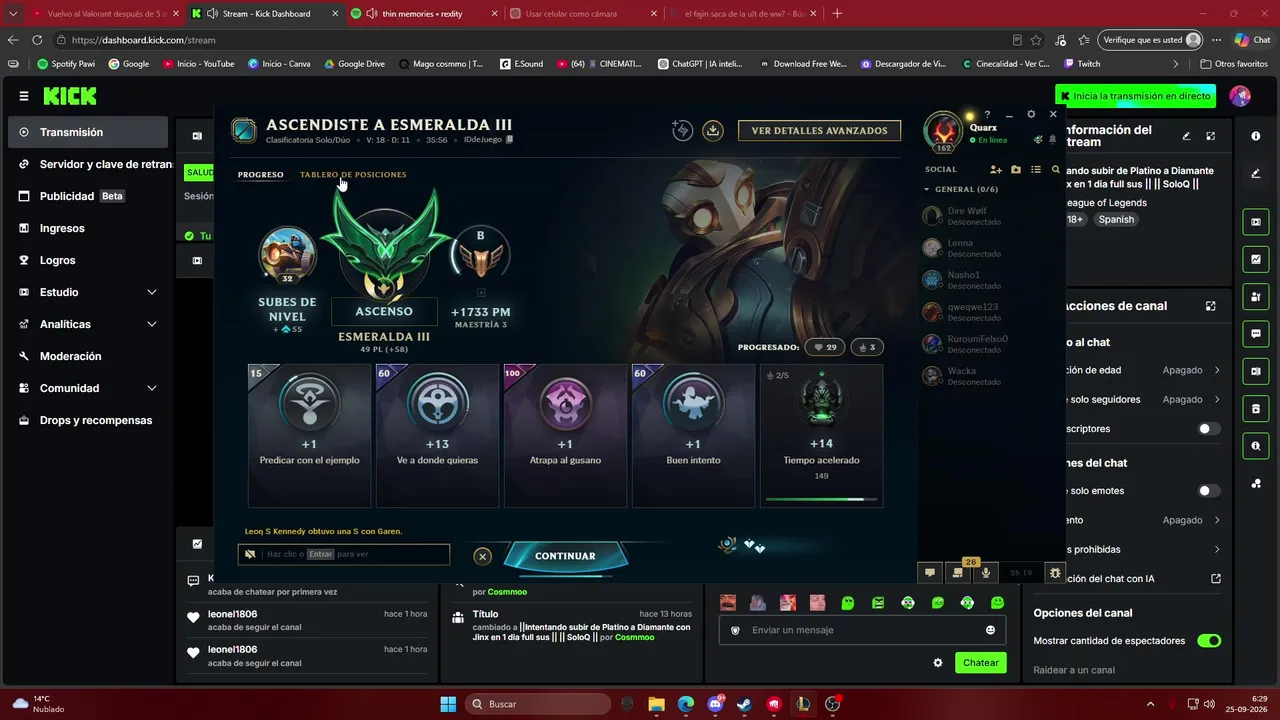The width and height of the screenshot is (1280, 720).
Task: Open chat settings gear beside Chatear
Action: pyautogui.click(x=938, y=663)
